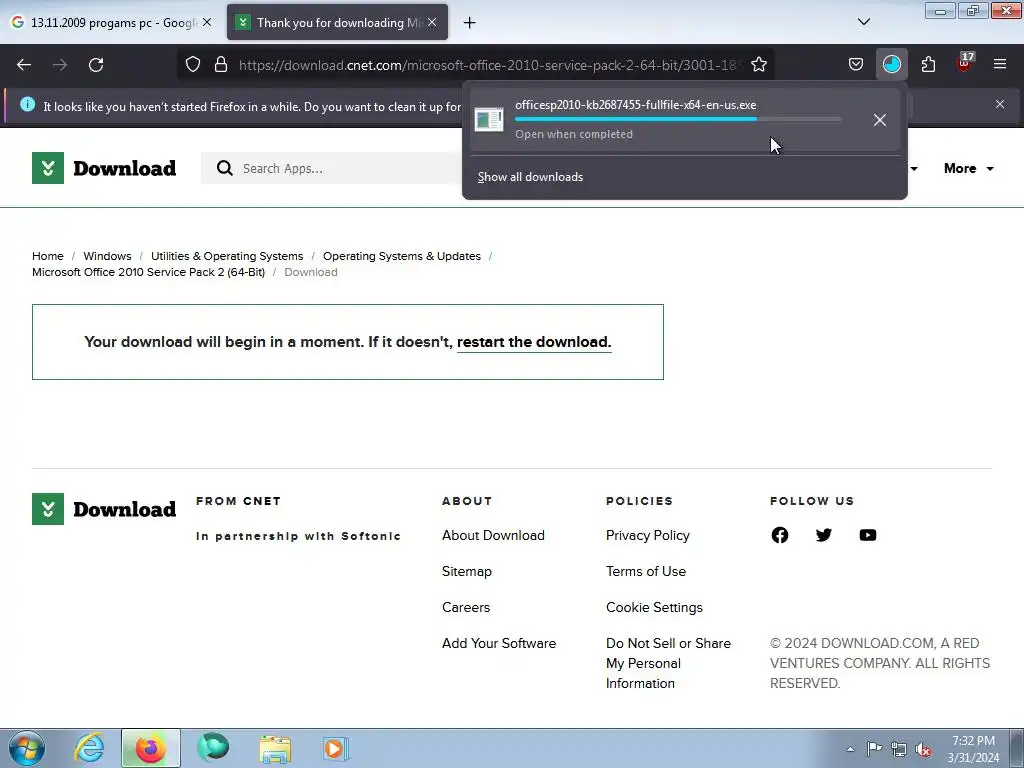This screenshot has width=1024, height=768.
Task: List all tabs with the chevron
Action: click(863, 22)
